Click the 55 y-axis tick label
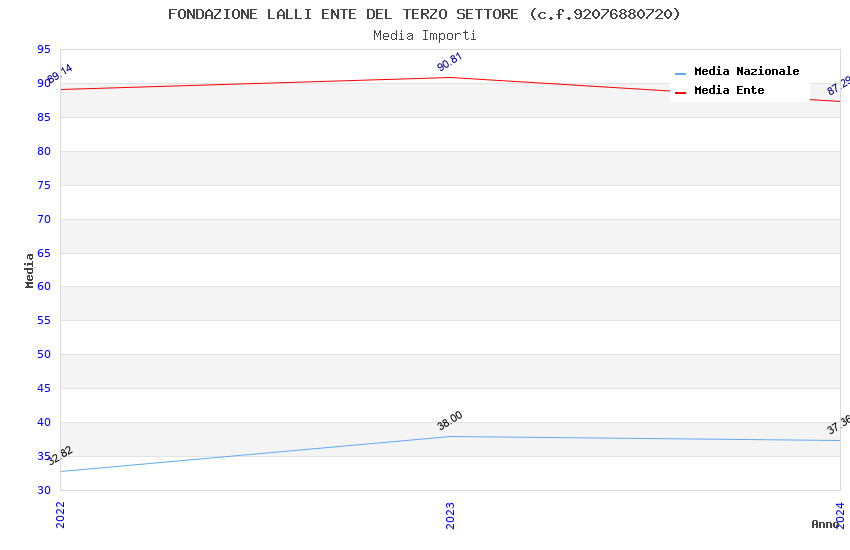This screenshot has width=850, height=550. [x=44, y=320]
